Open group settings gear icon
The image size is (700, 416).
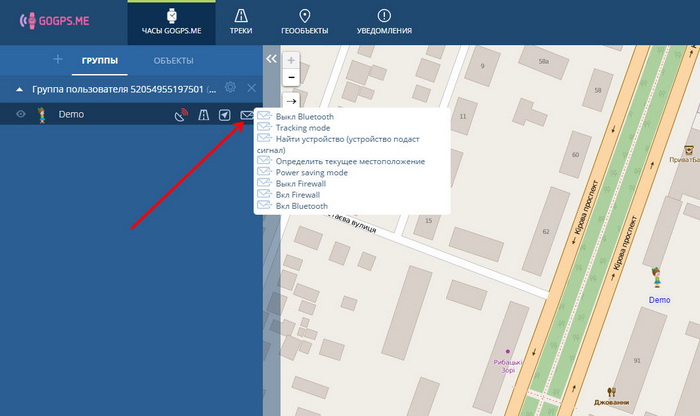pos(231,88)
